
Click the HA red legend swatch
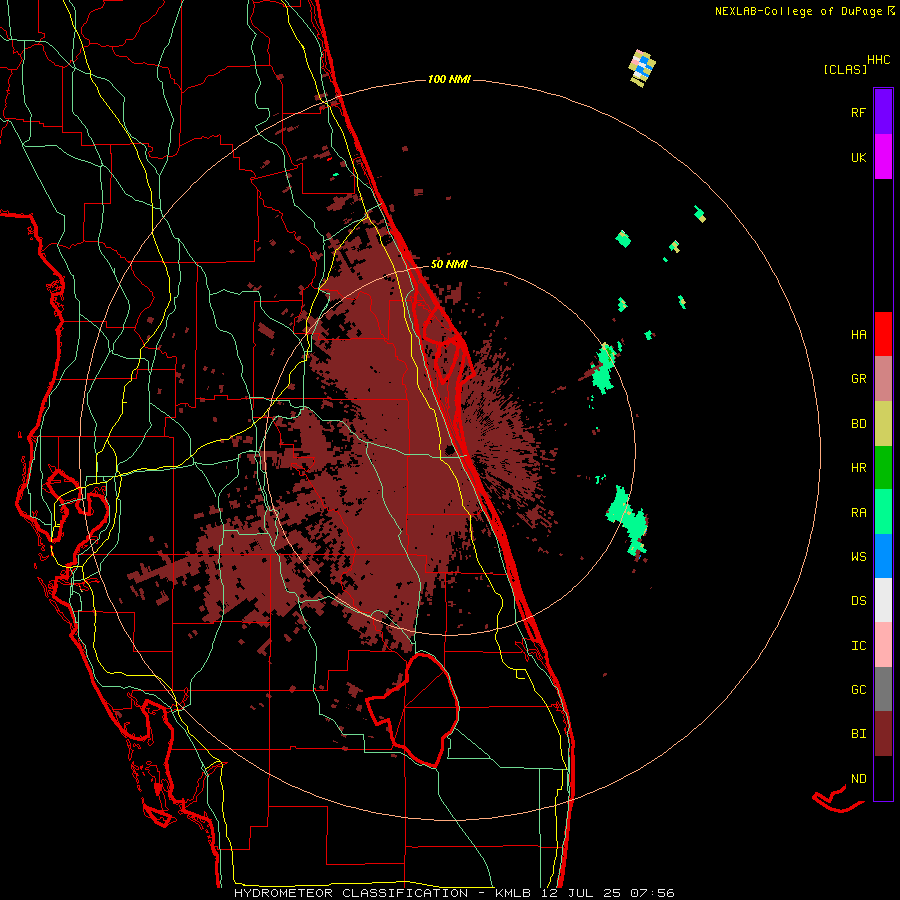click(883, 334)
